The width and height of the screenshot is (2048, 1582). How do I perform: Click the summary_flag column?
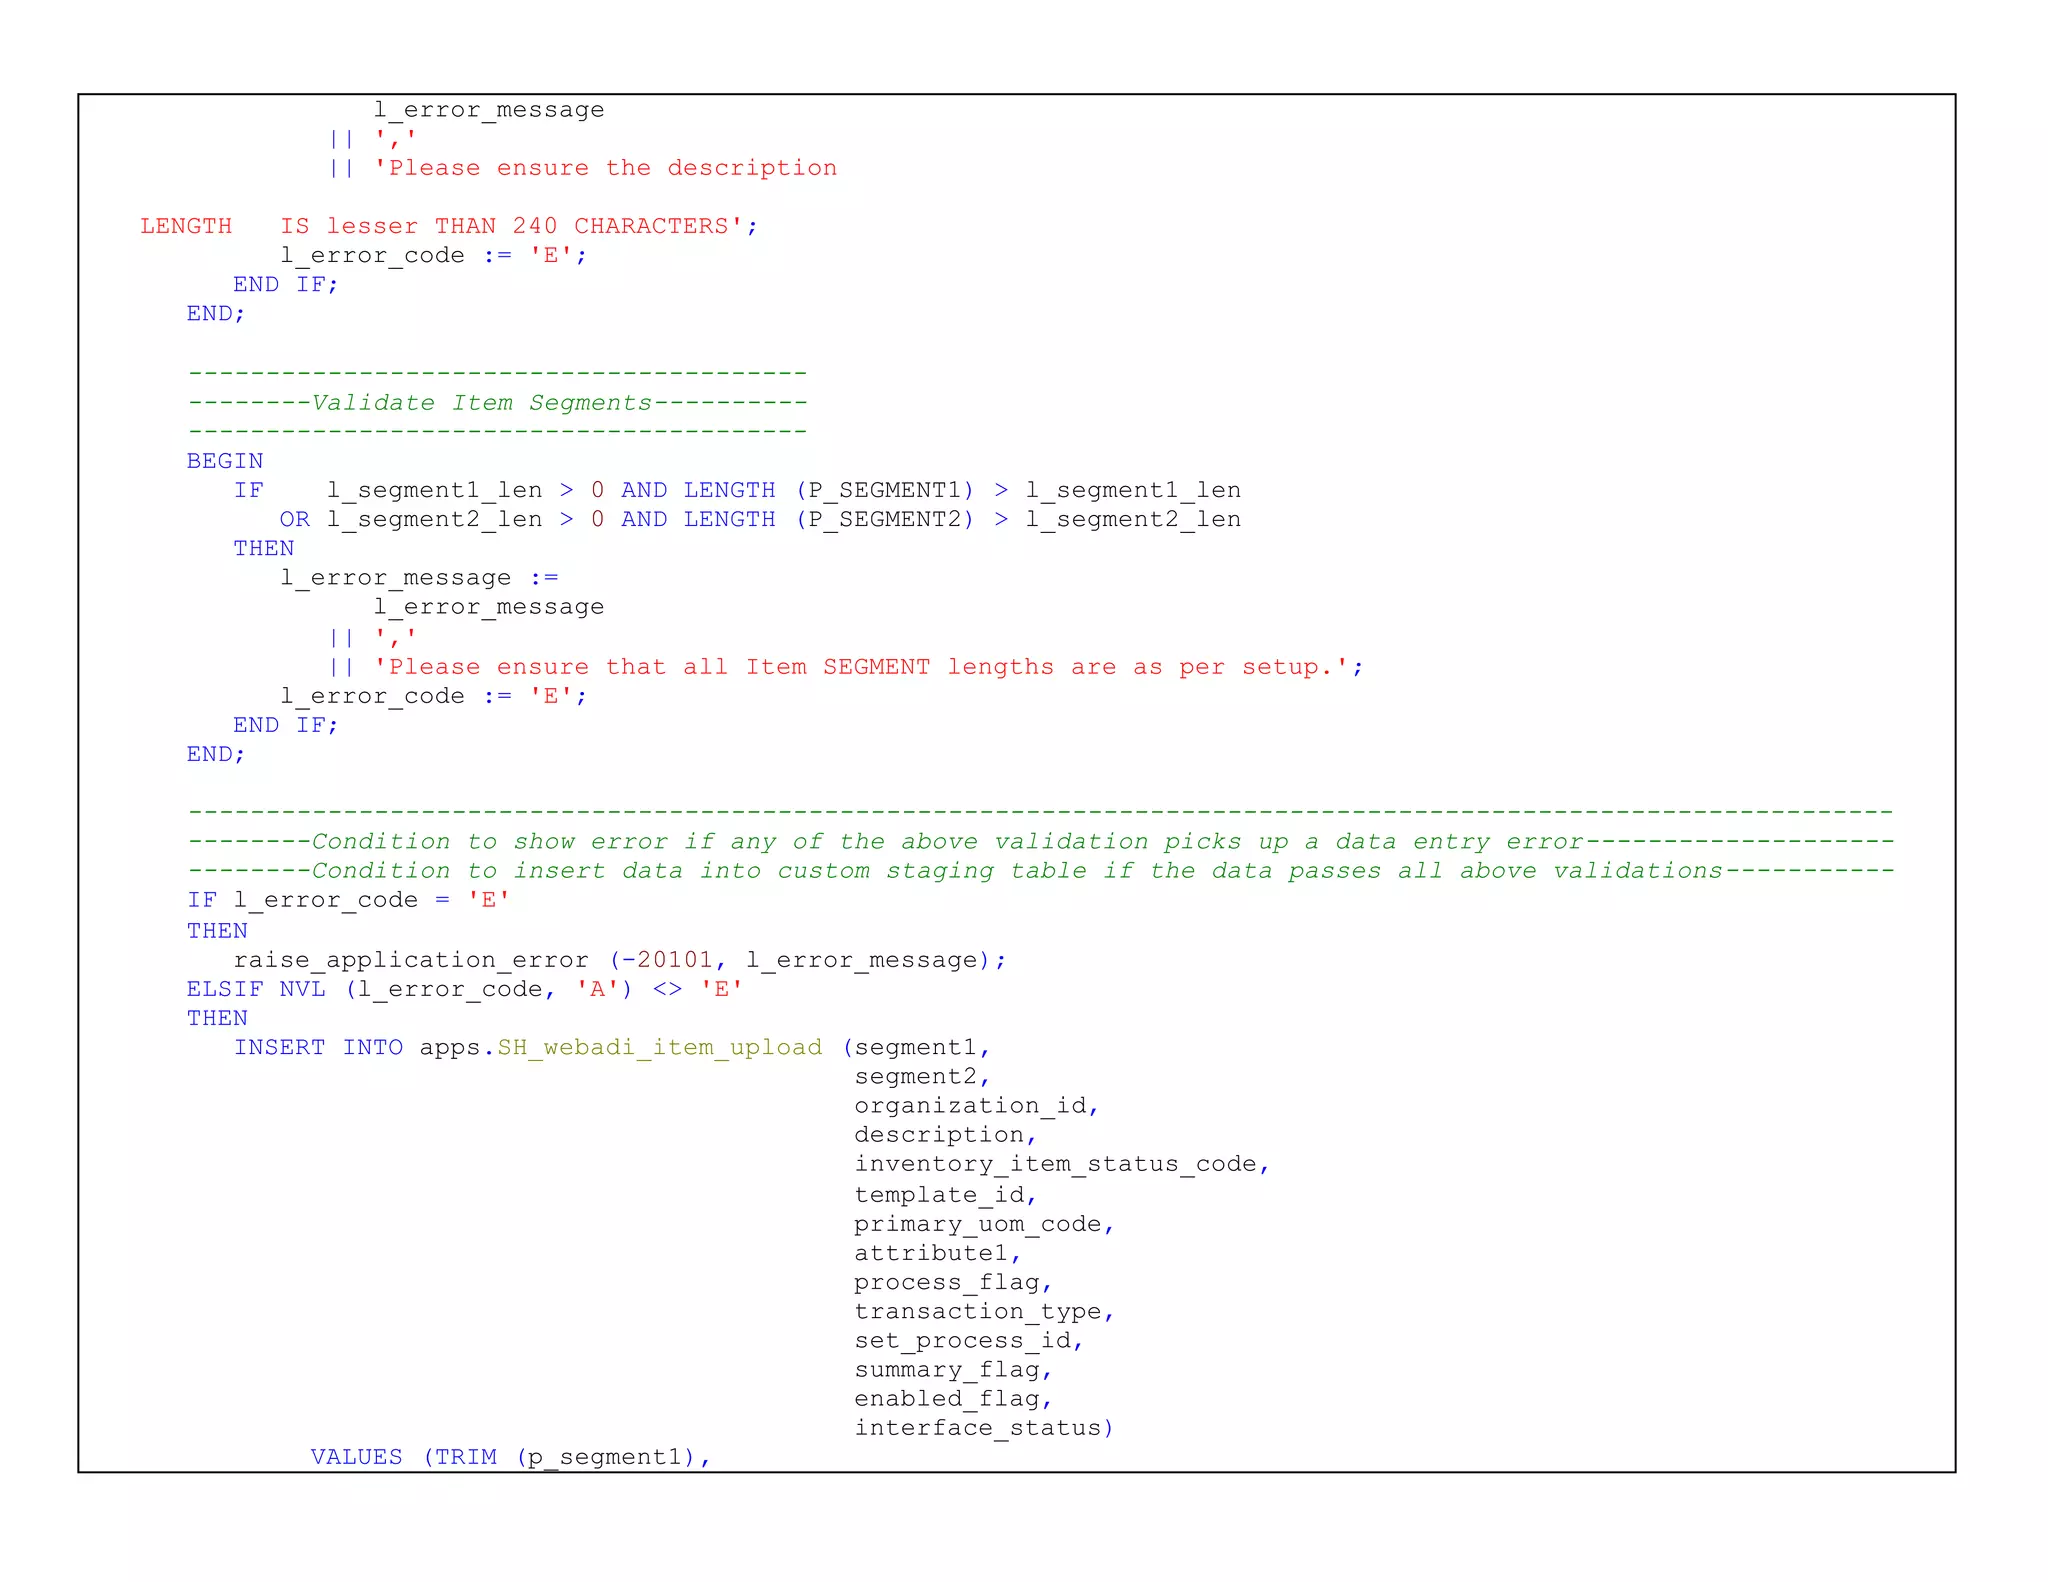pyautogui.click(x=947, y=1369)
